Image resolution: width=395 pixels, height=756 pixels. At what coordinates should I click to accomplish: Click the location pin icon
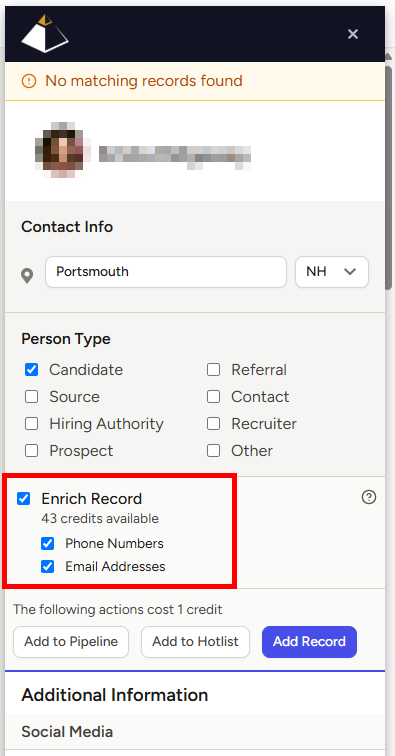tap(27, 276)
